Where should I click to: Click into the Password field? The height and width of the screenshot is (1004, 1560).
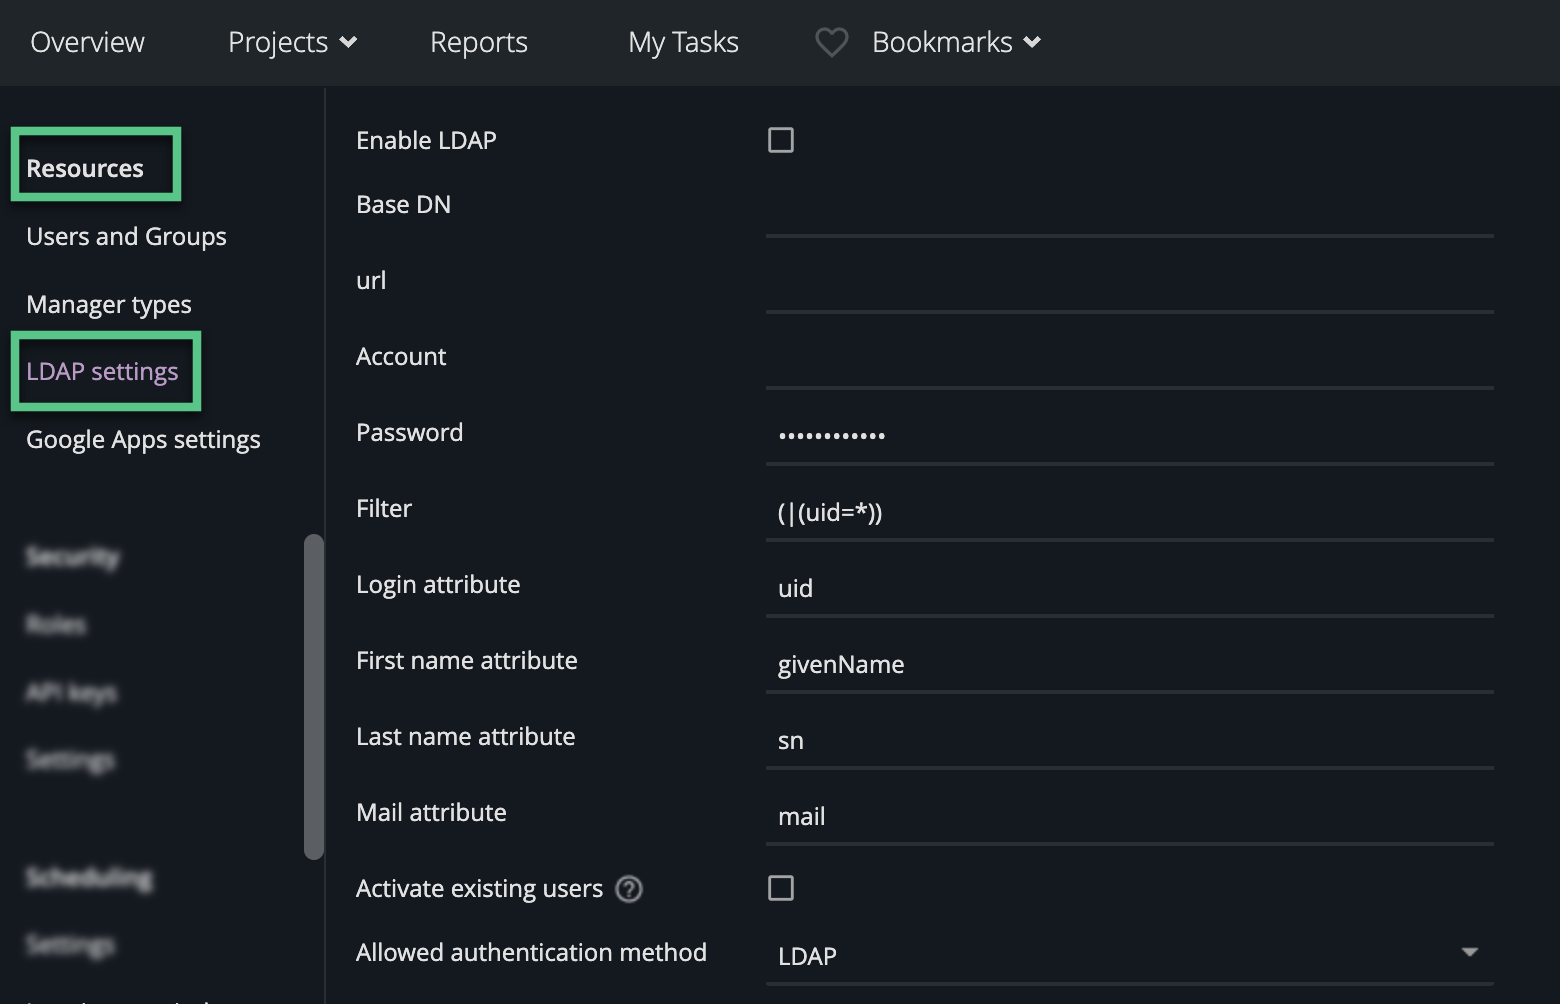coord(1128,436)
